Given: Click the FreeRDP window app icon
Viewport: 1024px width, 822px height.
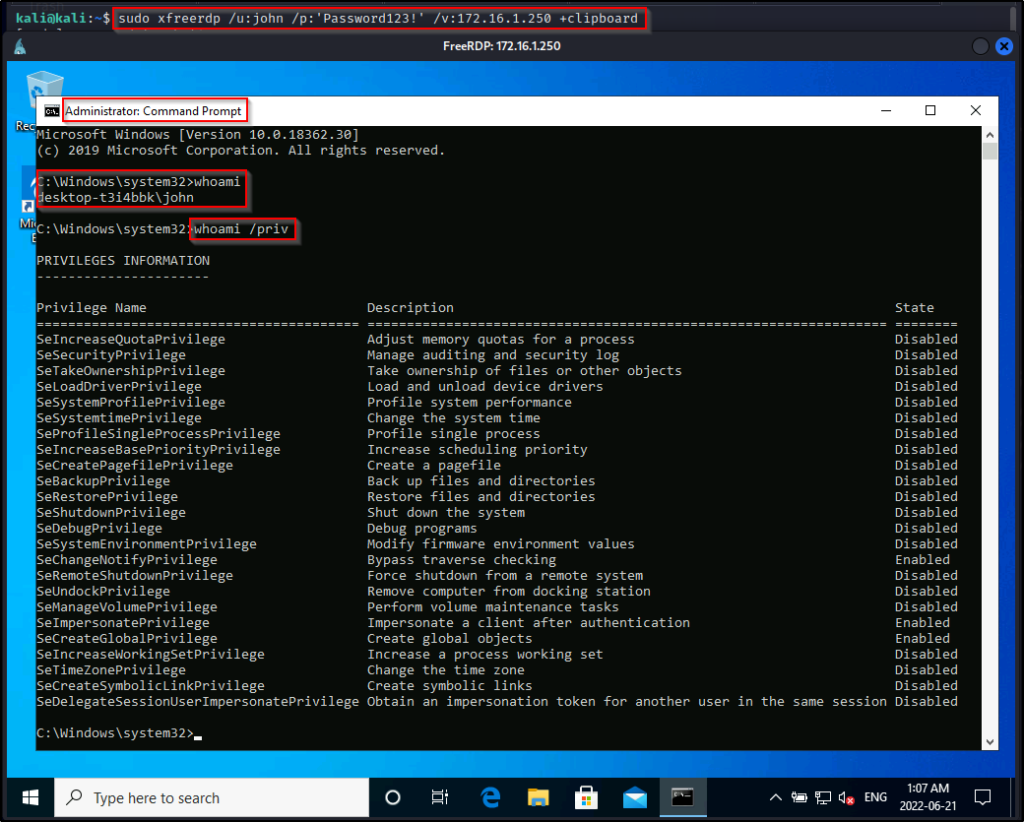Looking at the screenshot, I should pos(20,46).
